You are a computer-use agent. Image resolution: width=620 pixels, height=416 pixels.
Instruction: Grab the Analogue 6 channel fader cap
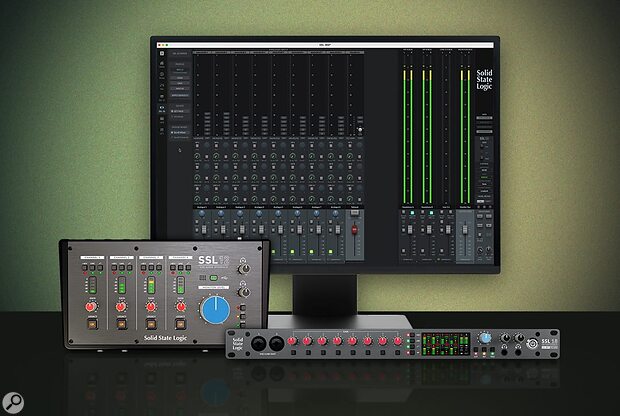tap(300, 229)
